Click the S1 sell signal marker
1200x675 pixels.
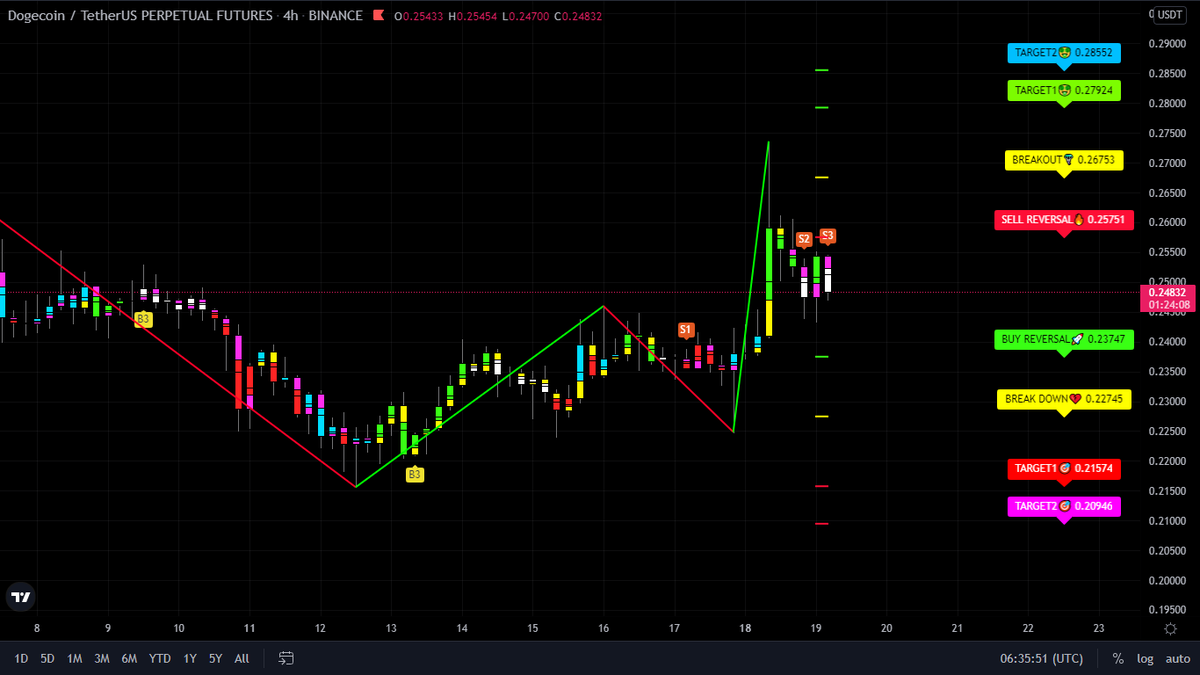click(x=685, y=330)
